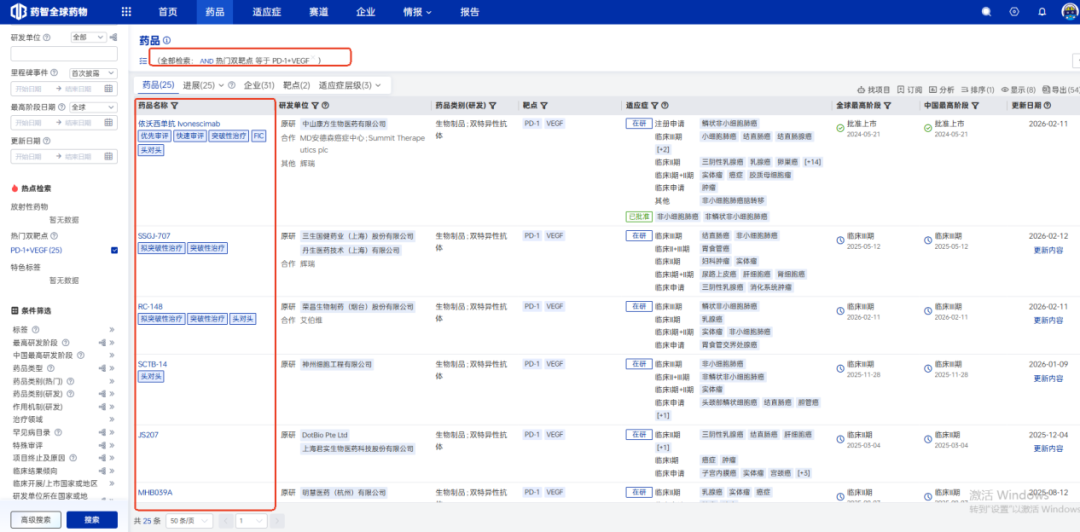Open the page number 1 dropdown
Screen dimensions: 1080x532
(x=251, y=521)
